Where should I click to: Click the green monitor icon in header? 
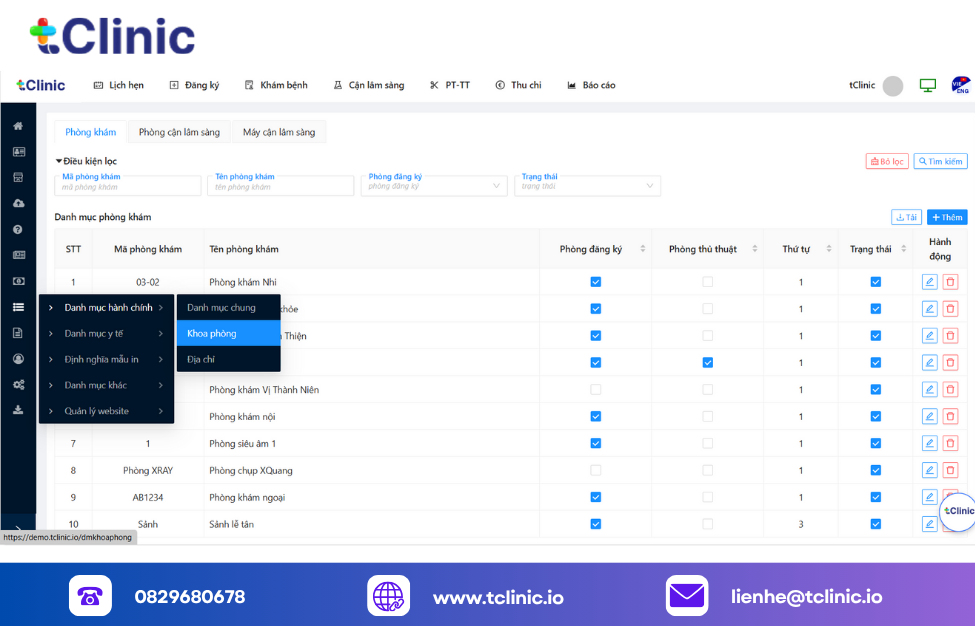927,85
